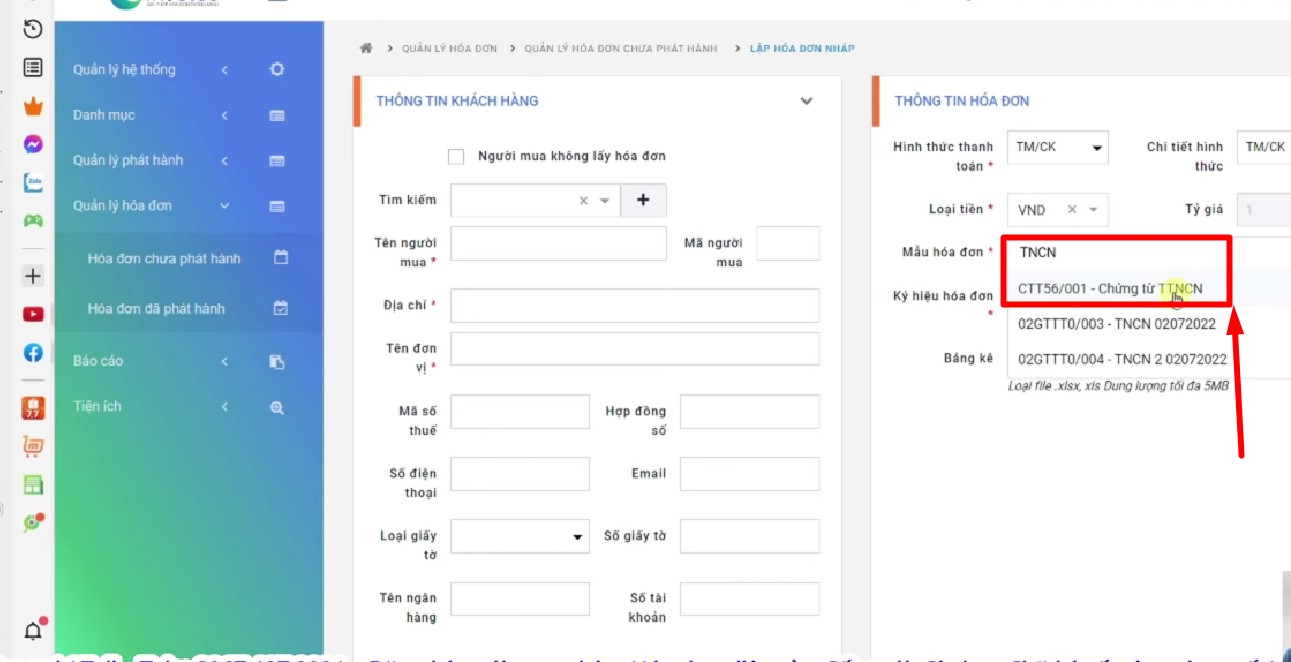Click the Số tài khoản input field

[x=750, y=600]
